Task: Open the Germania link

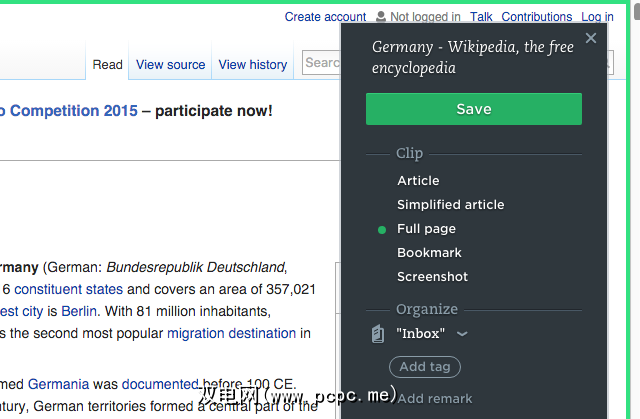Action: [x=58, y=384]
